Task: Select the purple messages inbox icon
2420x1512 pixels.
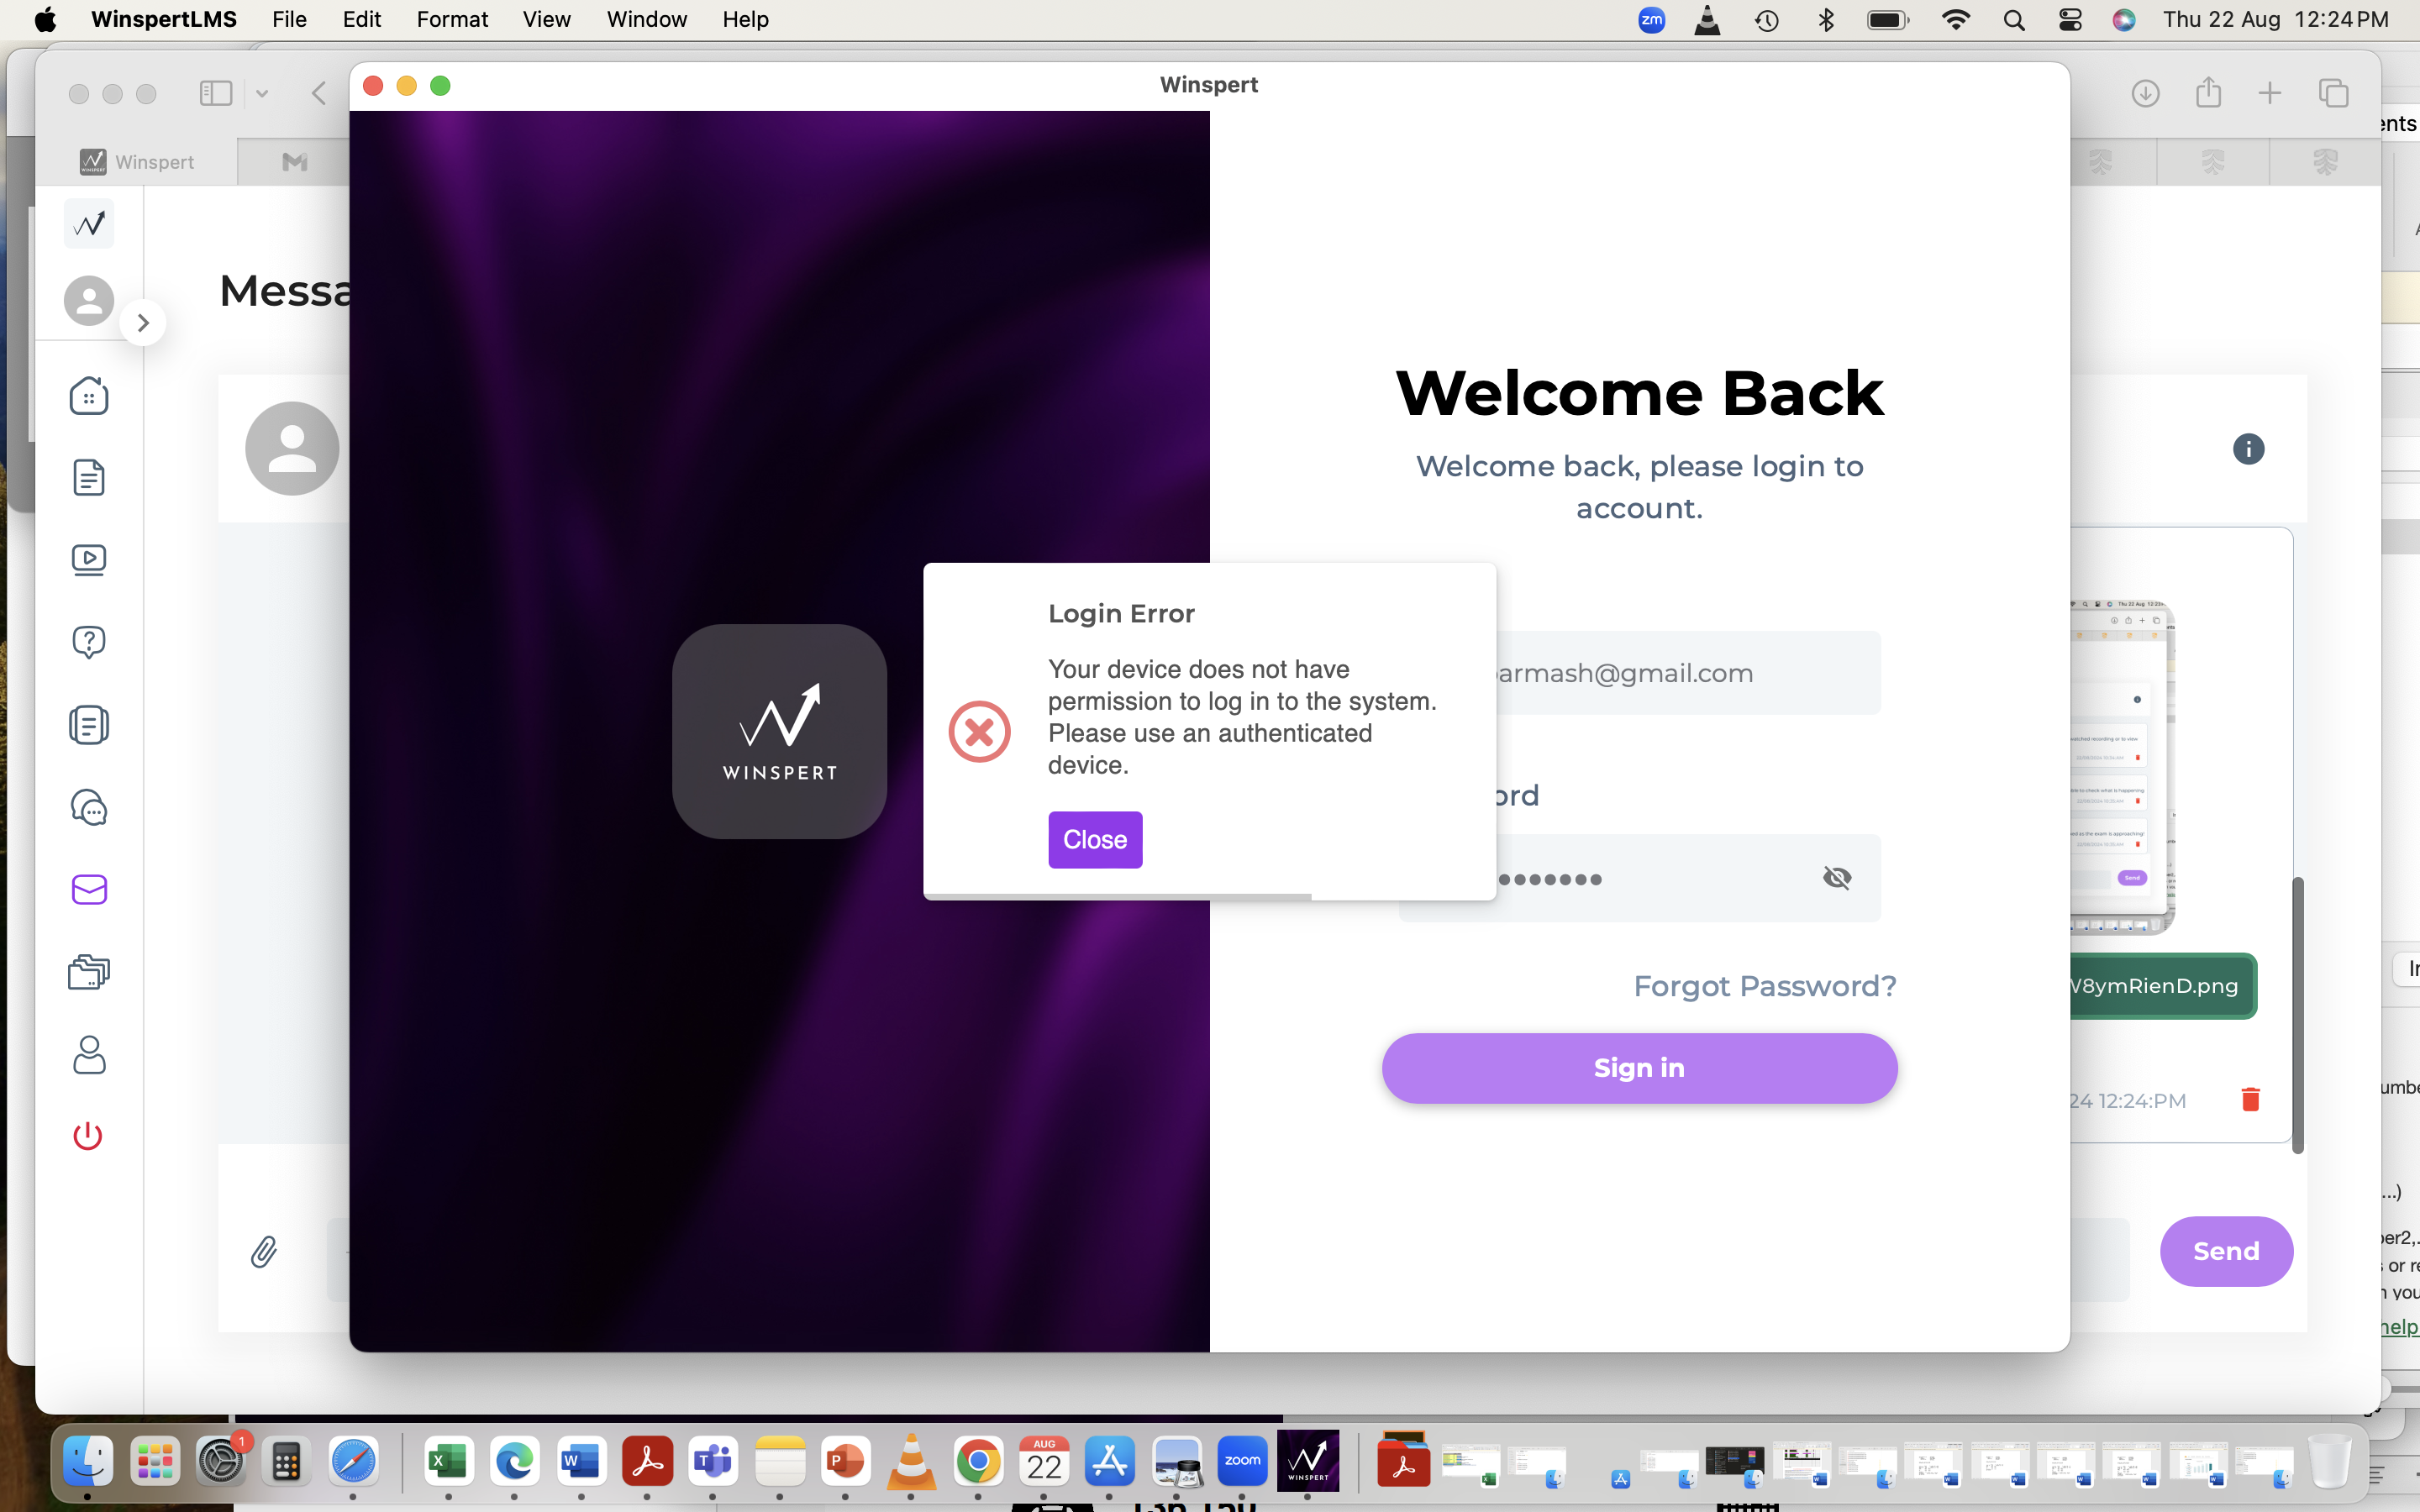Action: 89,889
